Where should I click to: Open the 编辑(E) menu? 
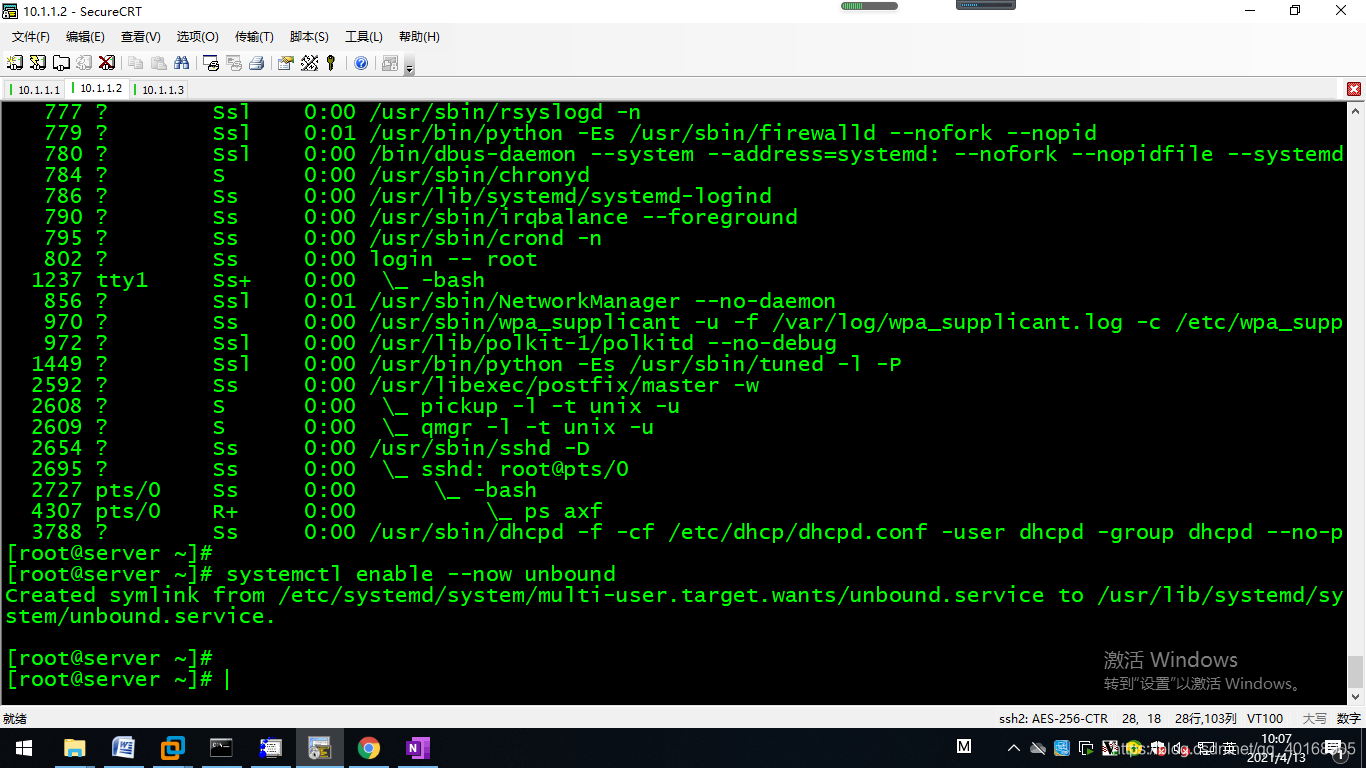85,37
